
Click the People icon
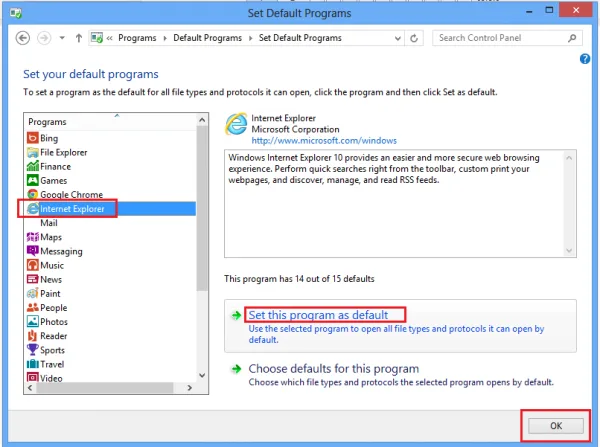point(33,307)
